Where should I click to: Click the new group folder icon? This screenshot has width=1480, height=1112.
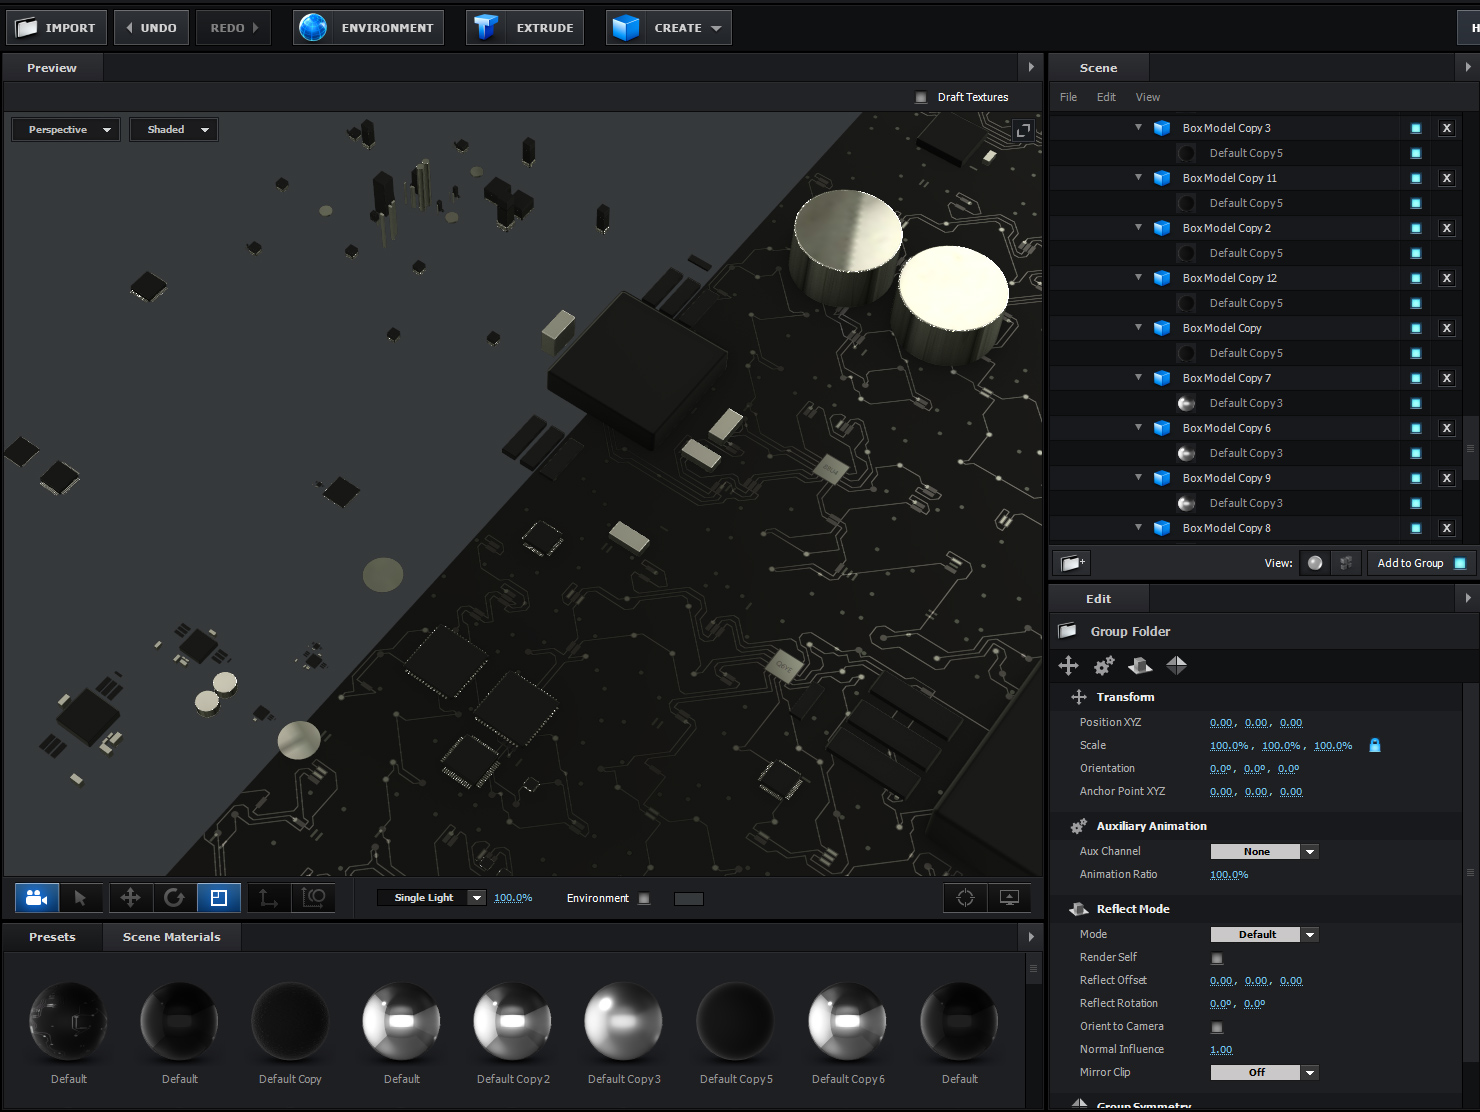click(x=1072, y=563)
